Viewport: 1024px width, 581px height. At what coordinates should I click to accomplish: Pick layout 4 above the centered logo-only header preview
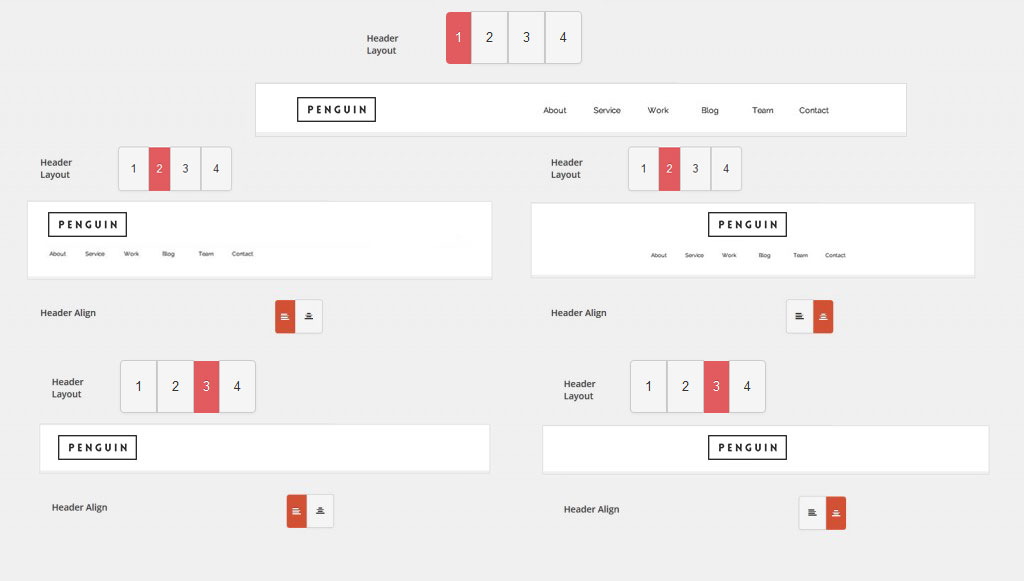point(747,386)
